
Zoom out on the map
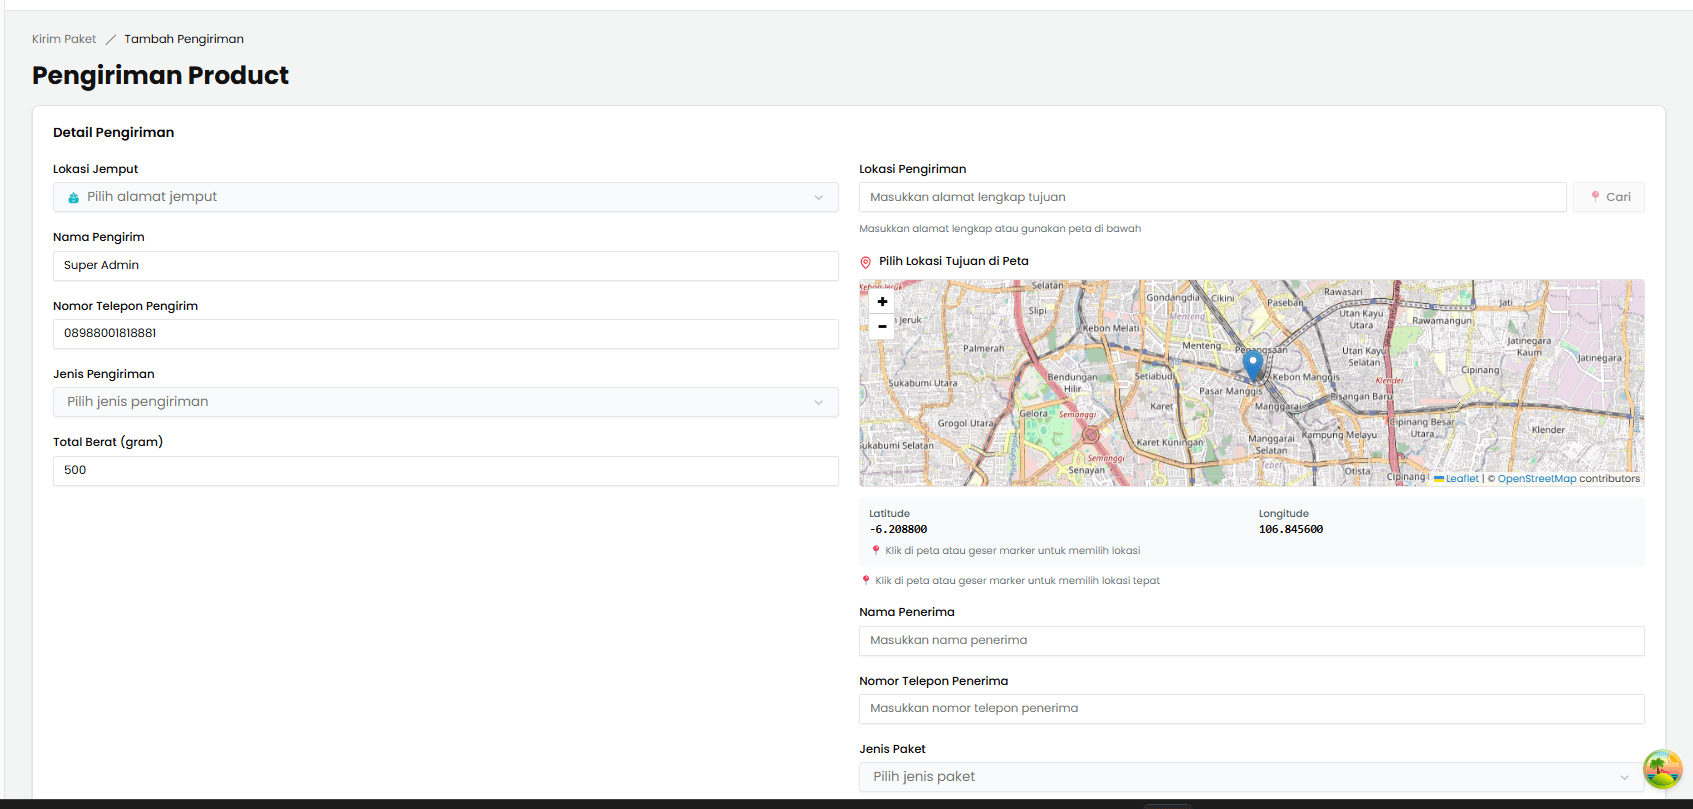[x=882, y=326]
